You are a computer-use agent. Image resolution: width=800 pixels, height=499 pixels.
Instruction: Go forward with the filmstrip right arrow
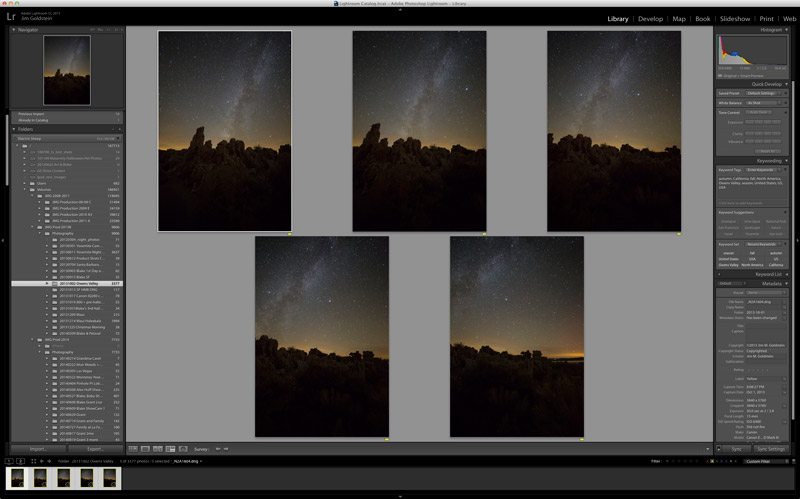[x=49, y=461]
